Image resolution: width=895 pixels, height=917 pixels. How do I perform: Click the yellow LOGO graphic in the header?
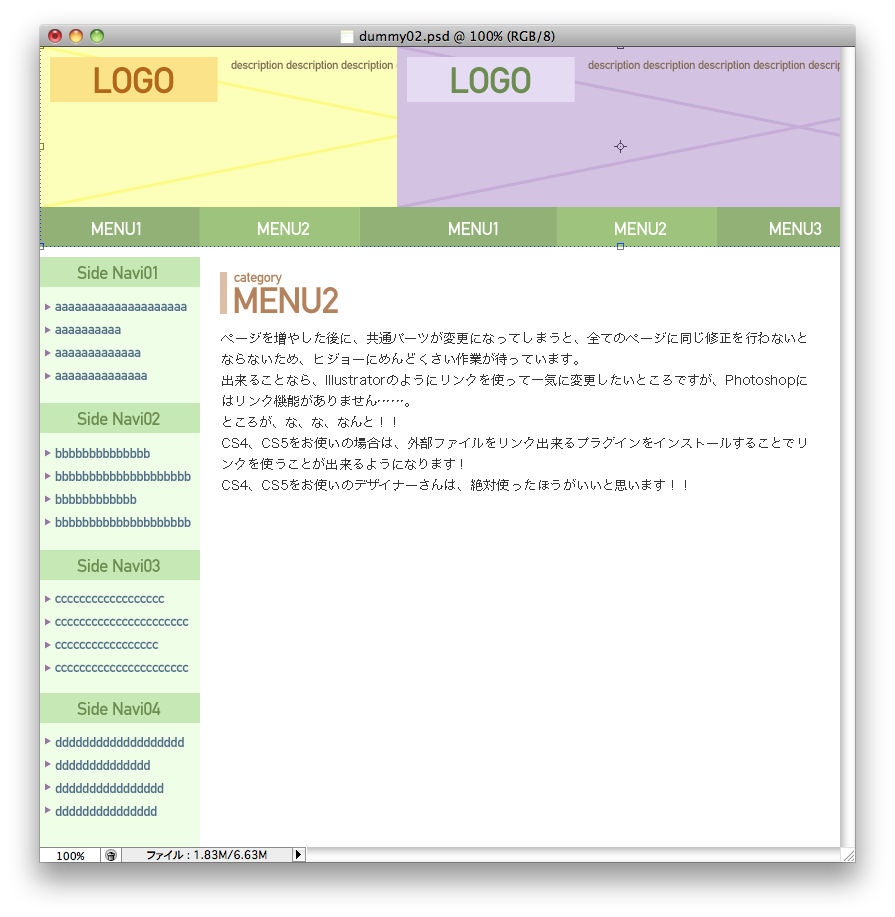click(x=133, y=79)
